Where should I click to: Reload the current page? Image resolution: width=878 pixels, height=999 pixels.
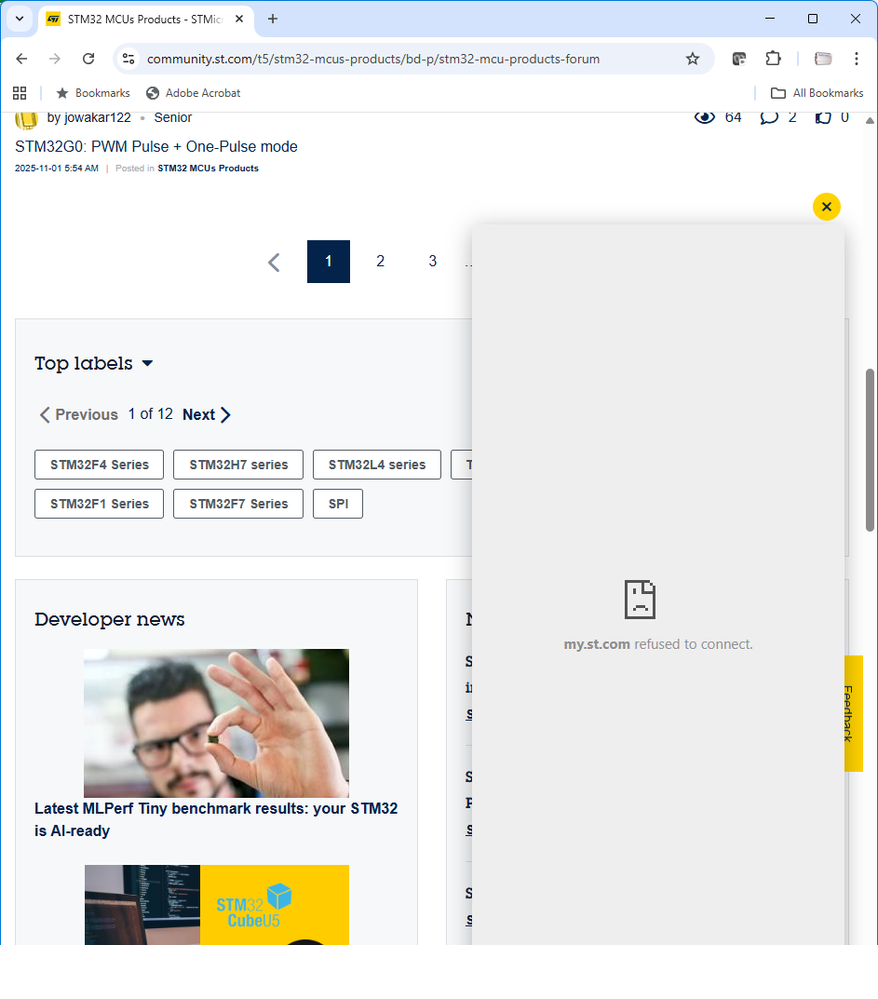[x=89, y=59]
